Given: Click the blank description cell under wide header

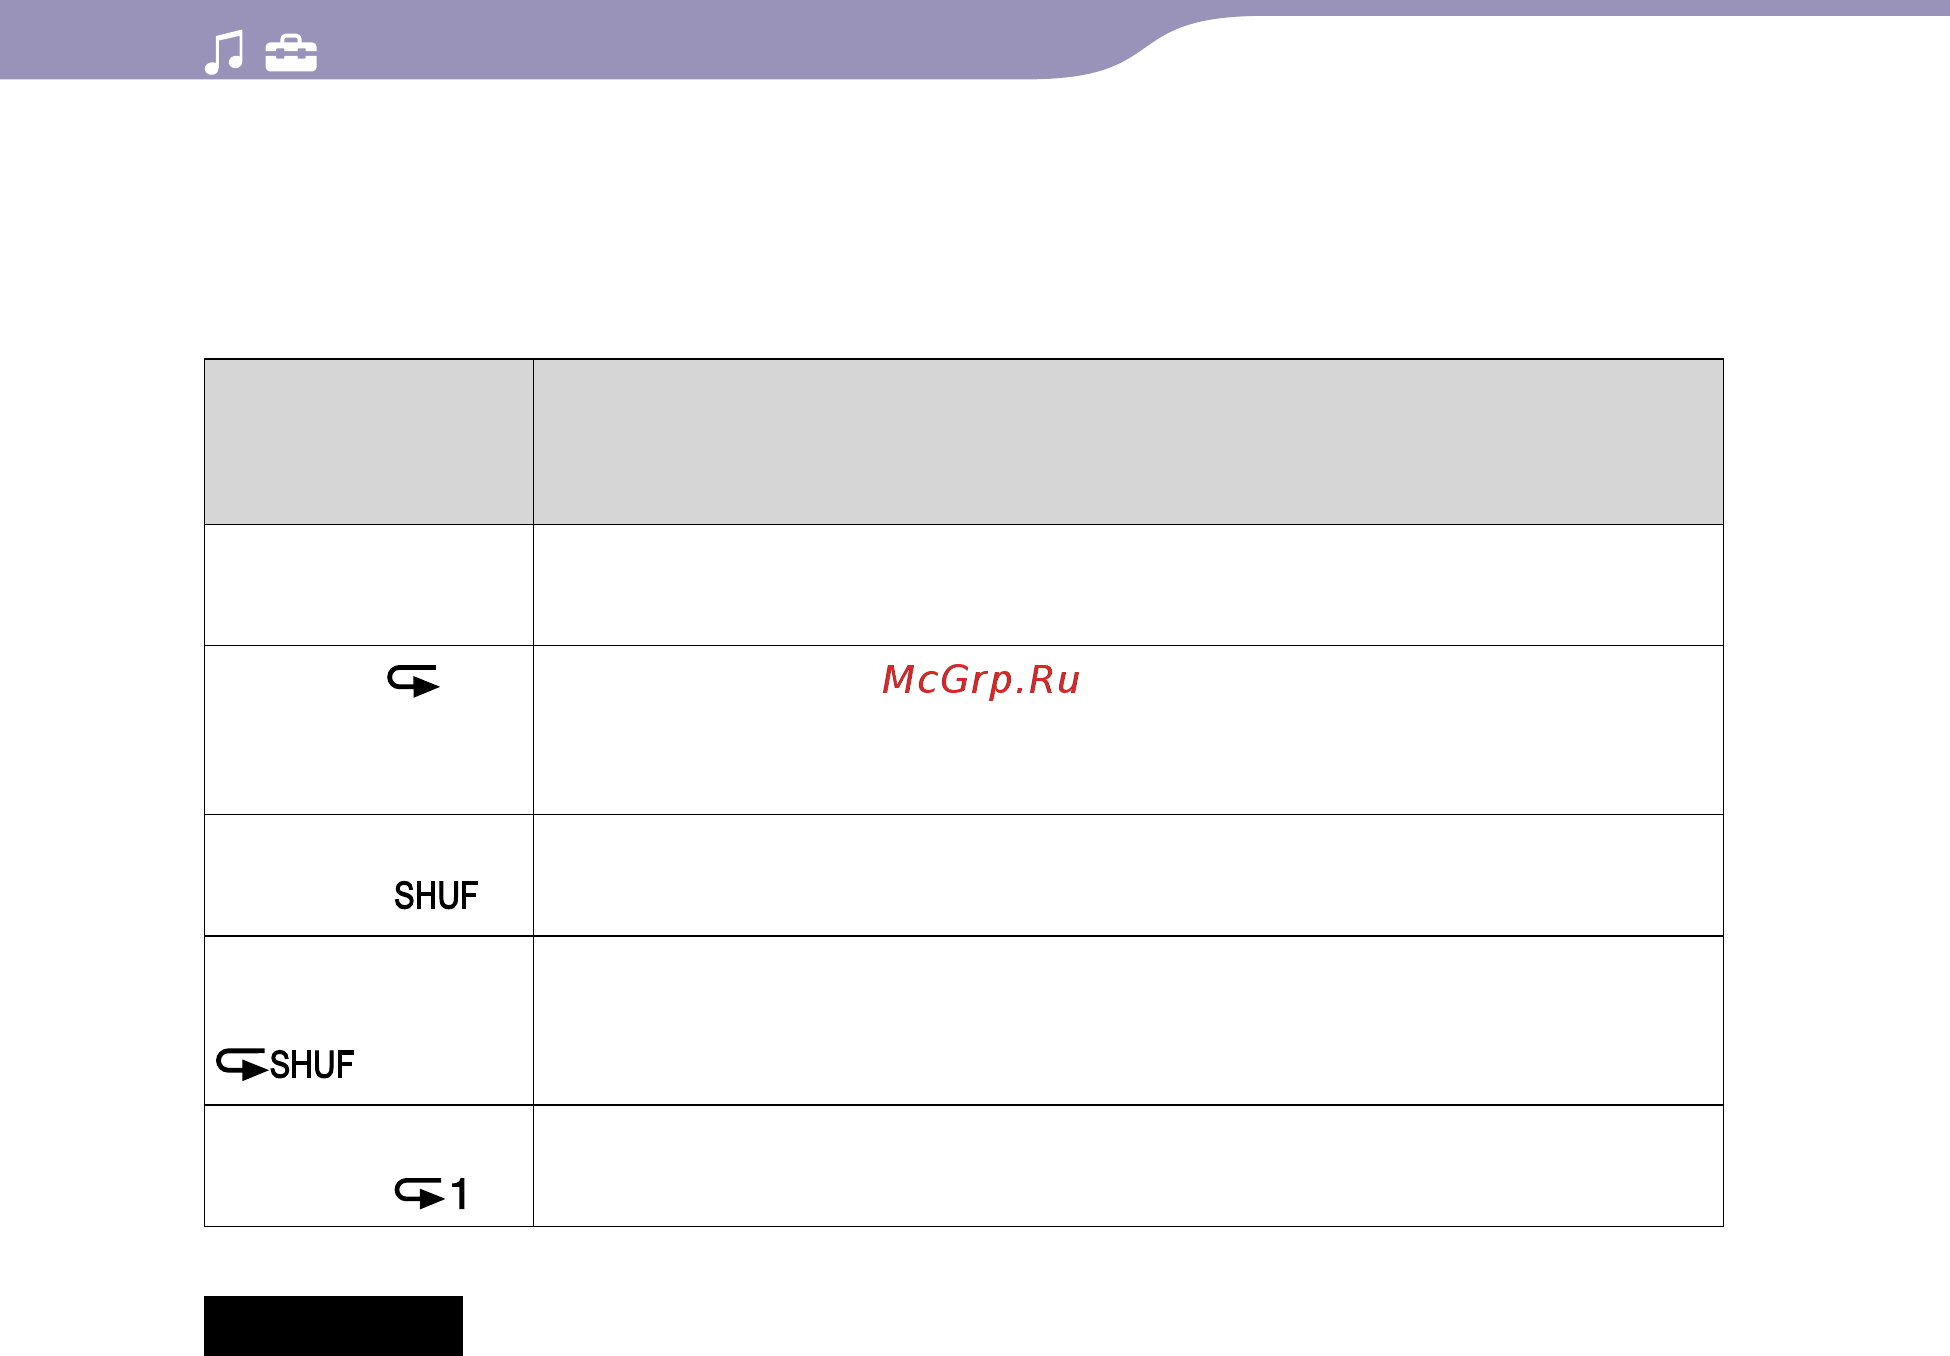Looking at the screenshot, I should (1128, 585).
